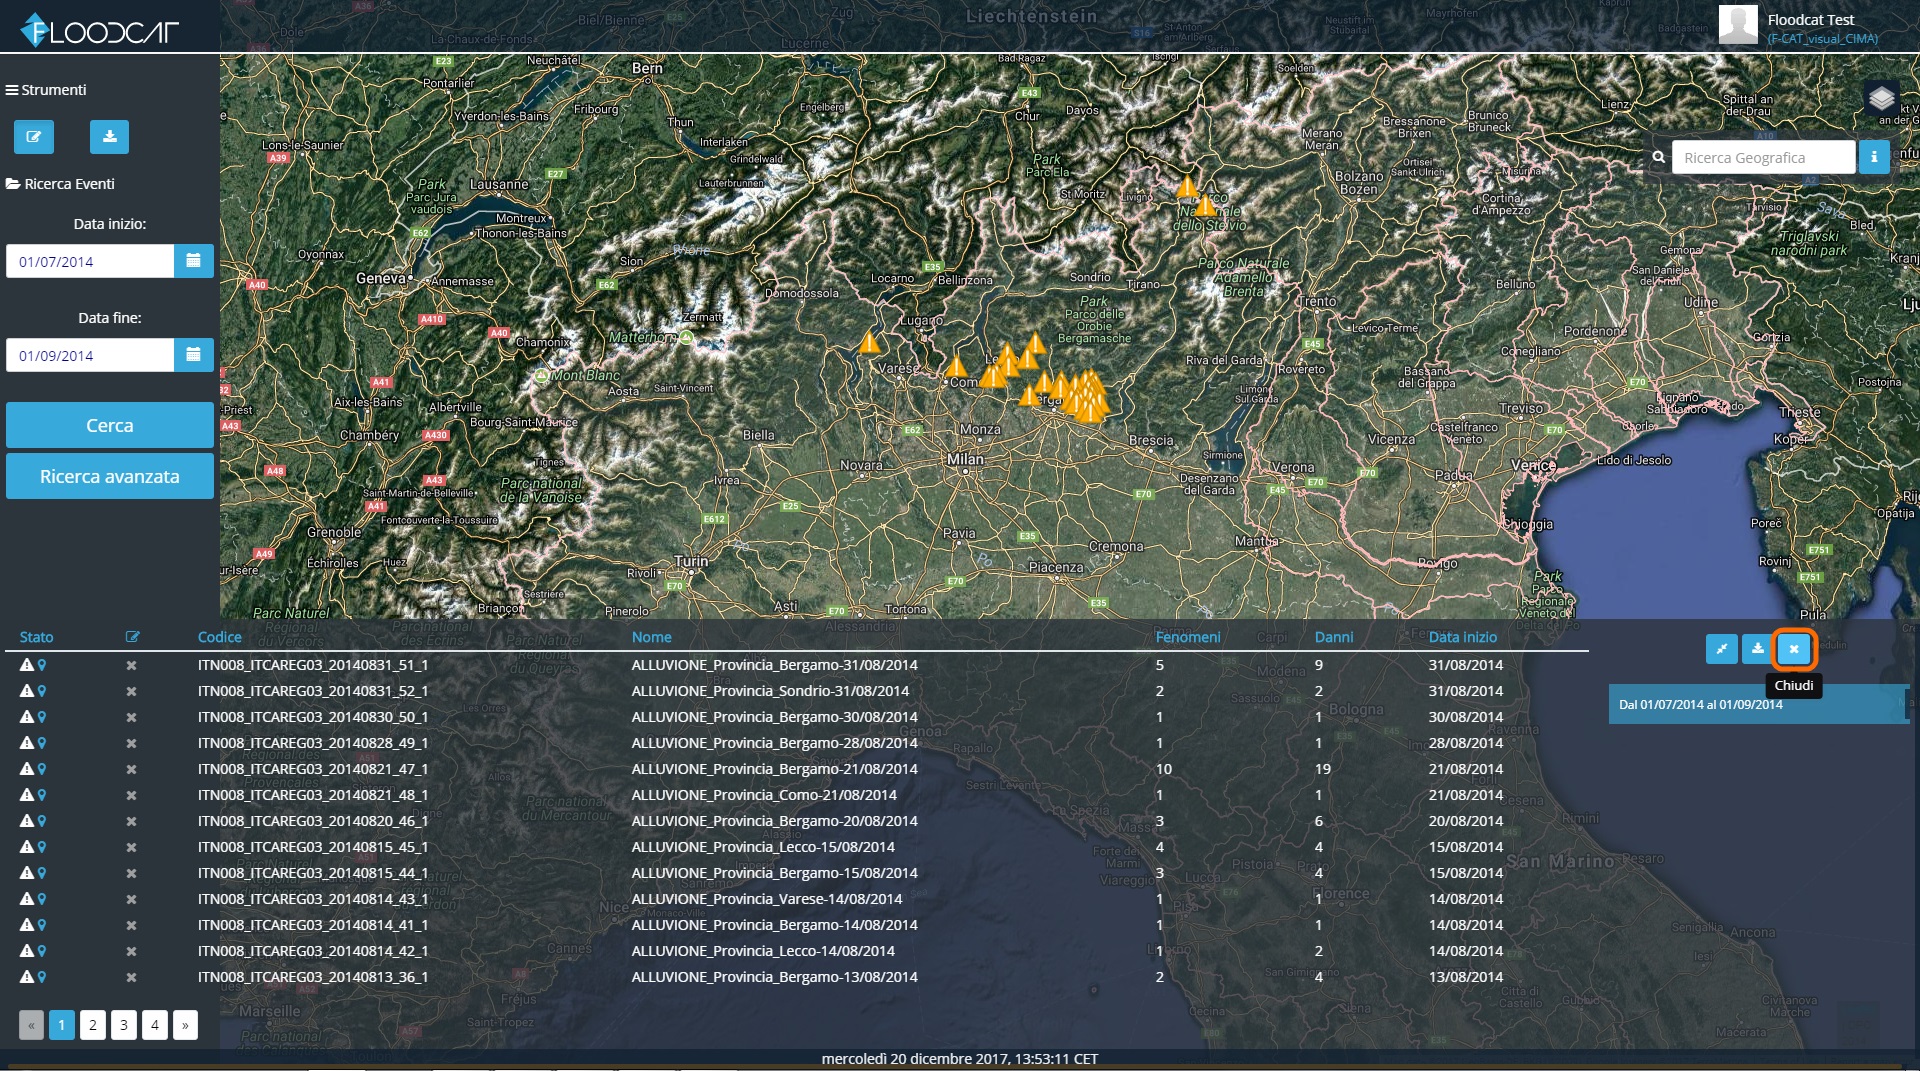
Task: Focus the Ricerca Geografica search box
Action: [x=1763, y=157]
